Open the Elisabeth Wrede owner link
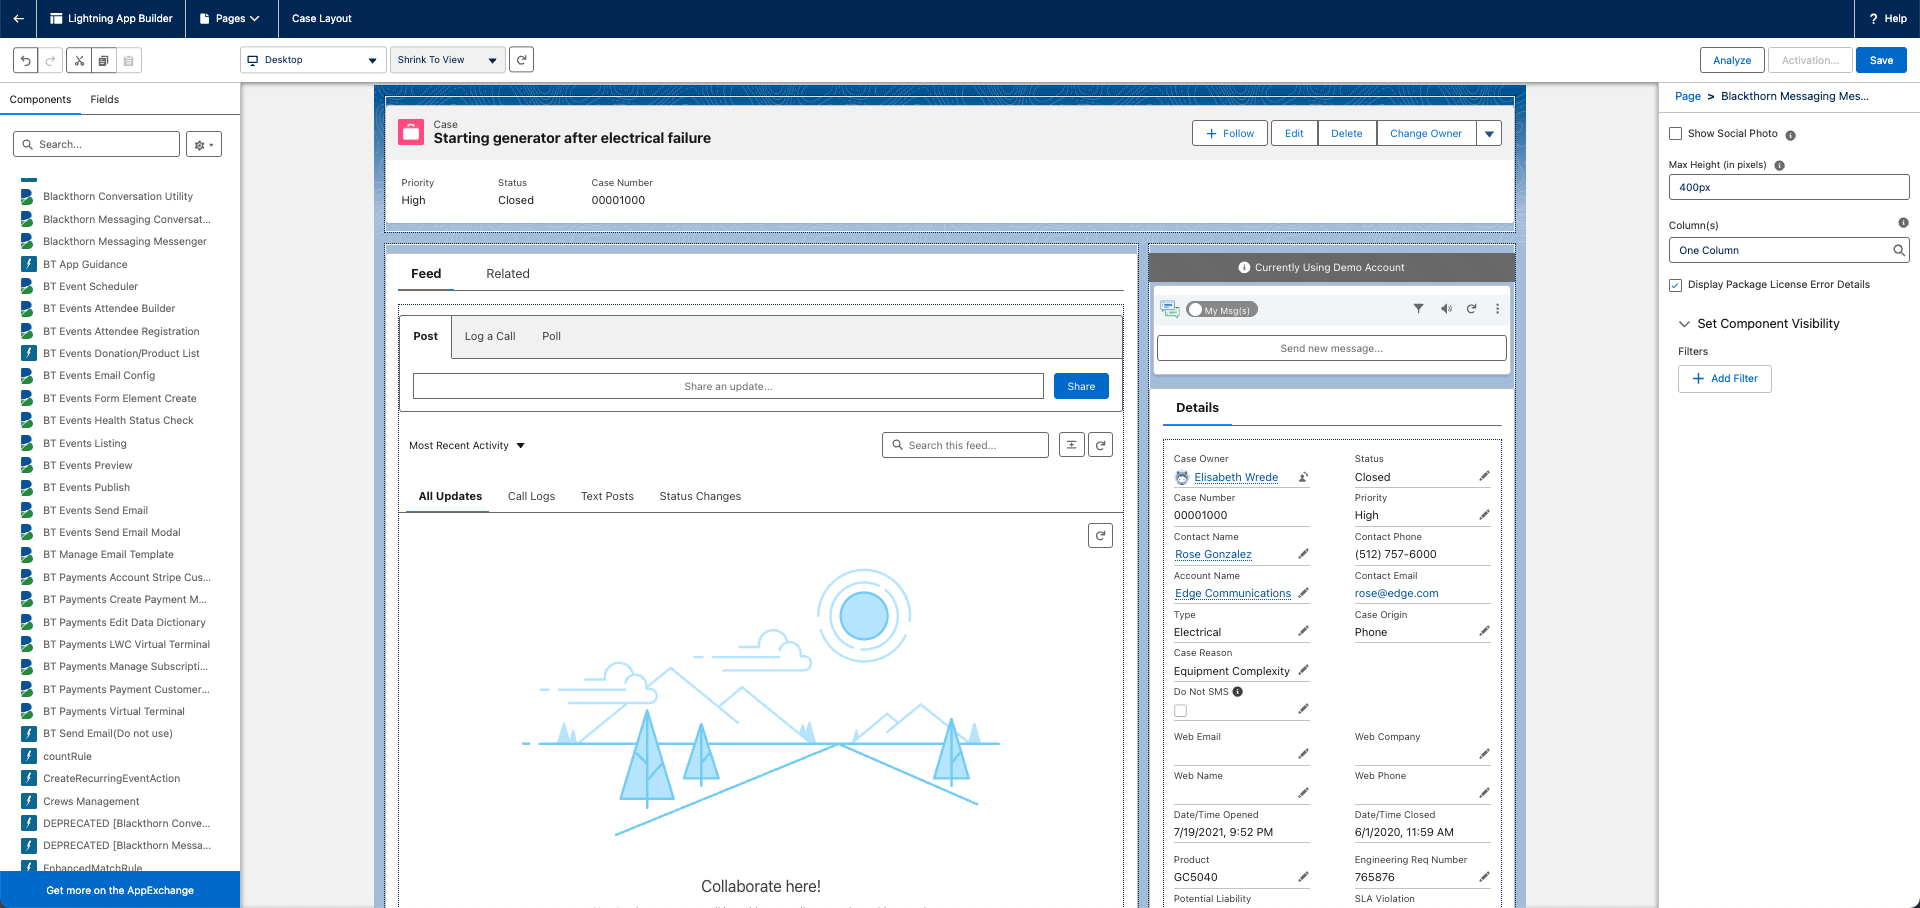Viewport: 1920px width, 908px height. coord(1236,478)
